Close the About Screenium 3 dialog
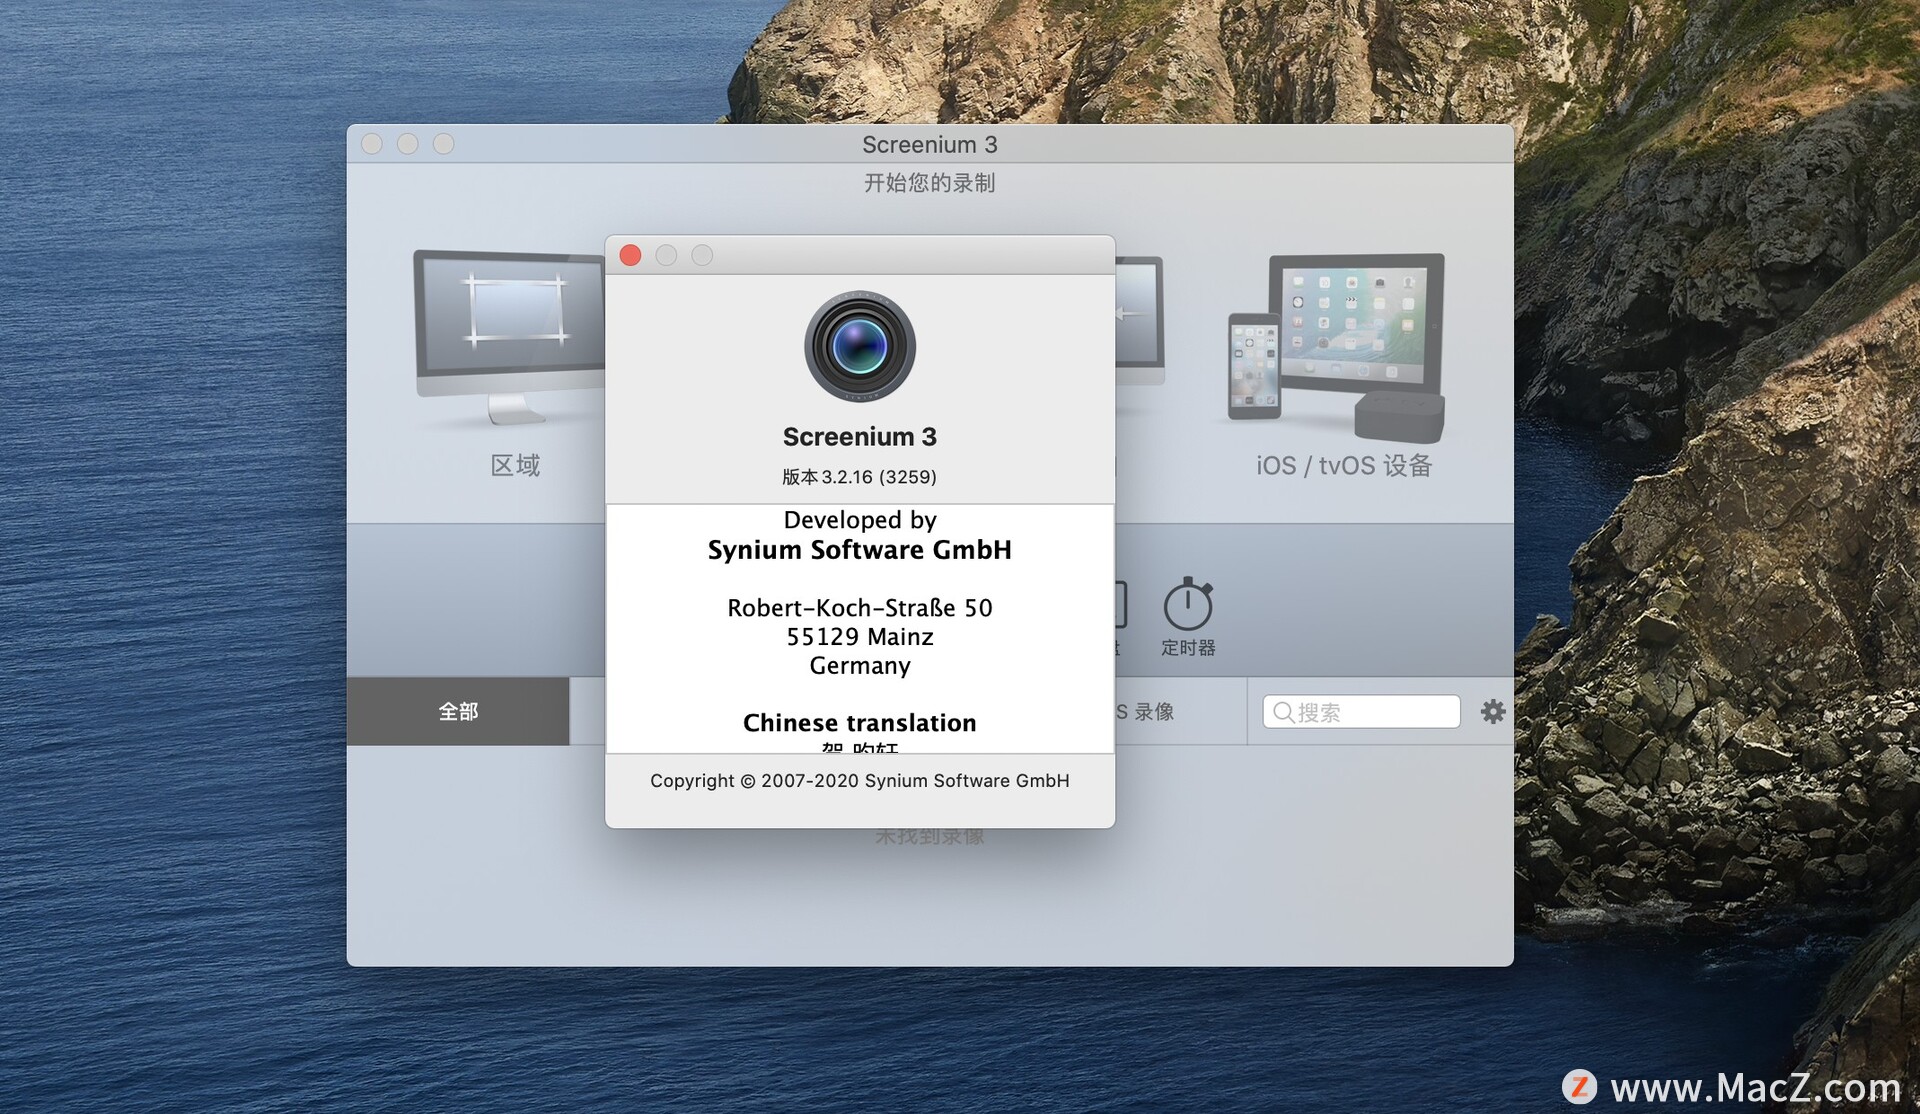The width and height of the screenshot is (1920, 1114). [632, 255]
